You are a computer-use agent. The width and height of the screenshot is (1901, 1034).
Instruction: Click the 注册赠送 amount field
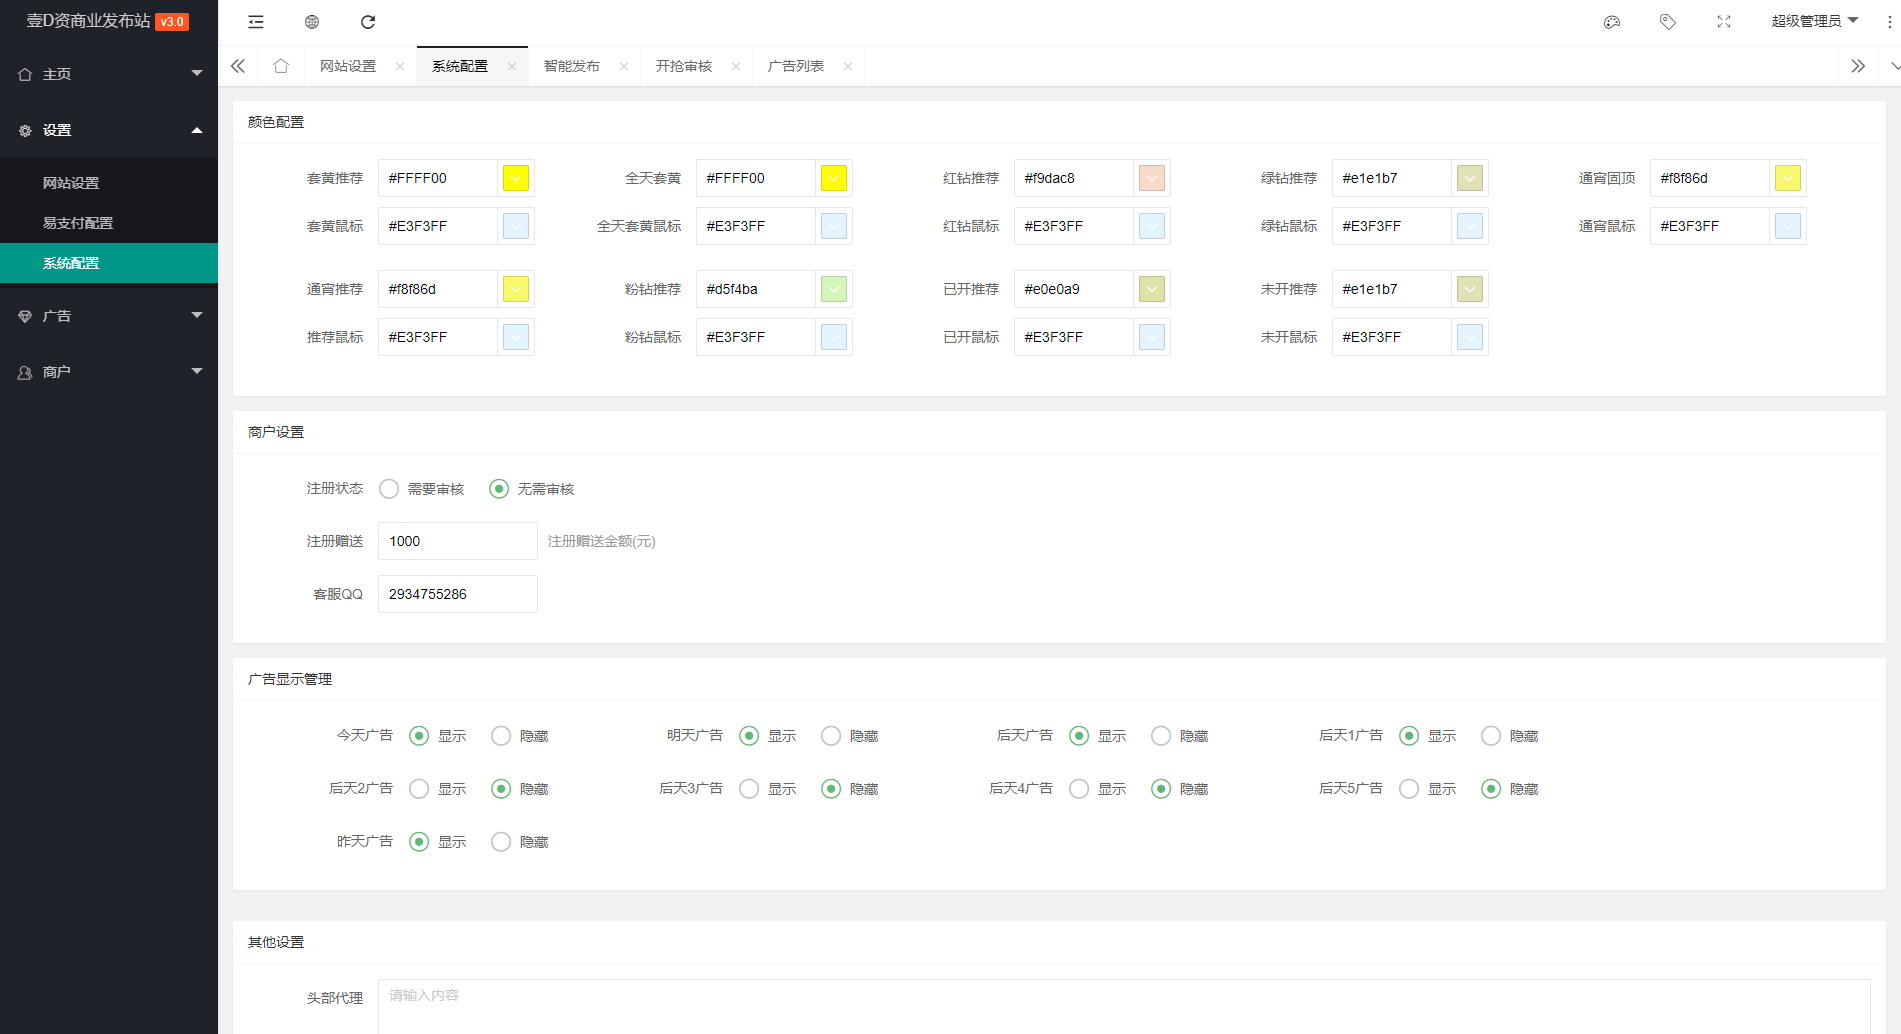pos(458,541)
